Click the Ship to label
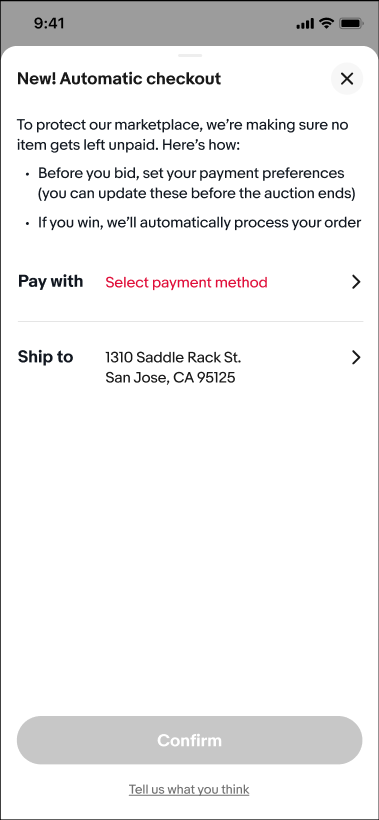 click(45, 357)
